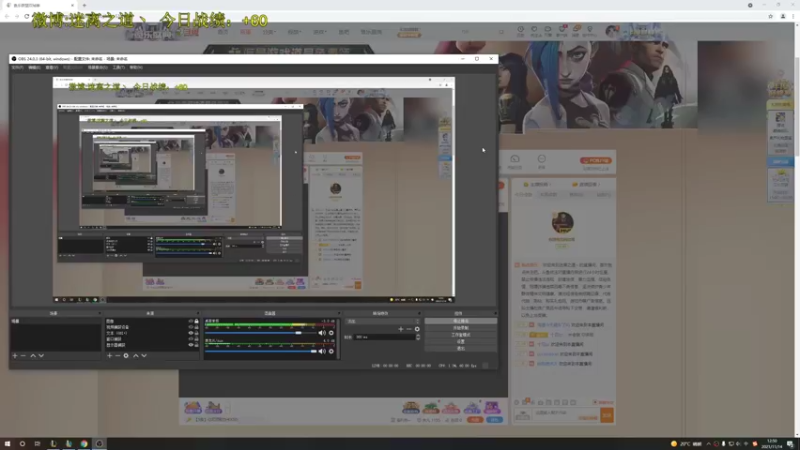Send chat message with orange send button

(x=607, y=416)
